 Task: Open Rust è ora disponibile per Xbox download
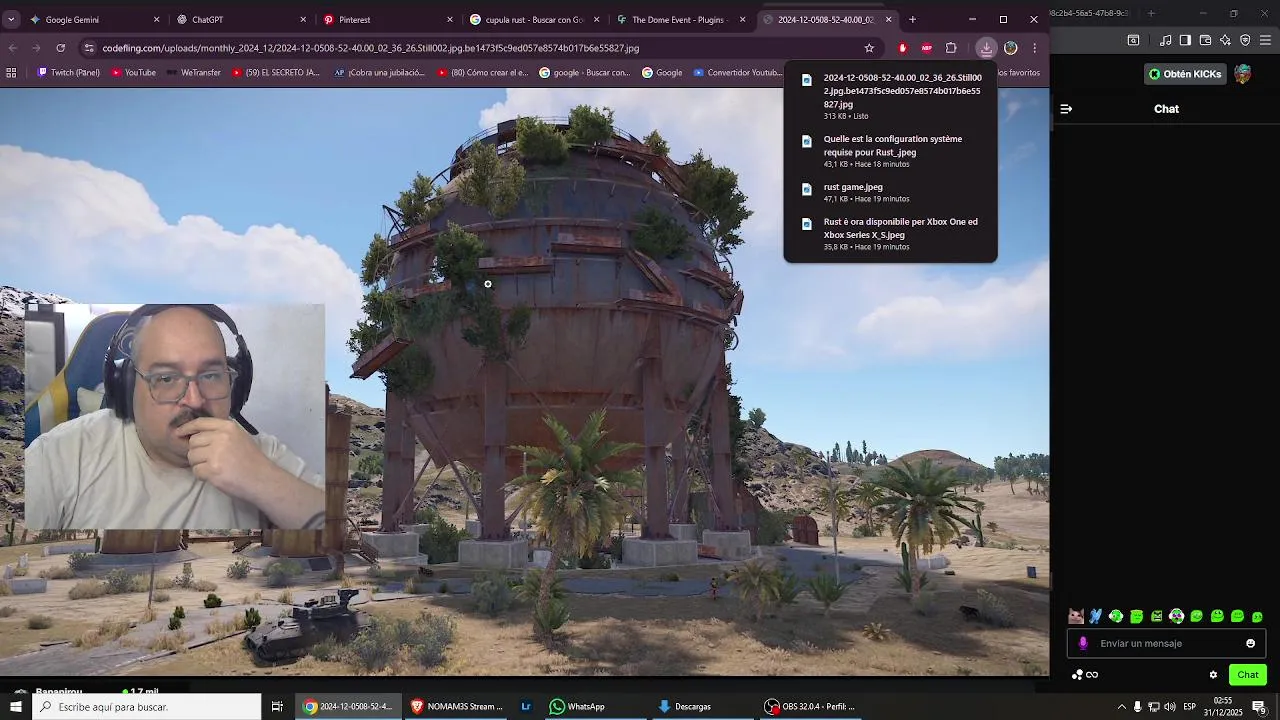(x=891, y=233)
